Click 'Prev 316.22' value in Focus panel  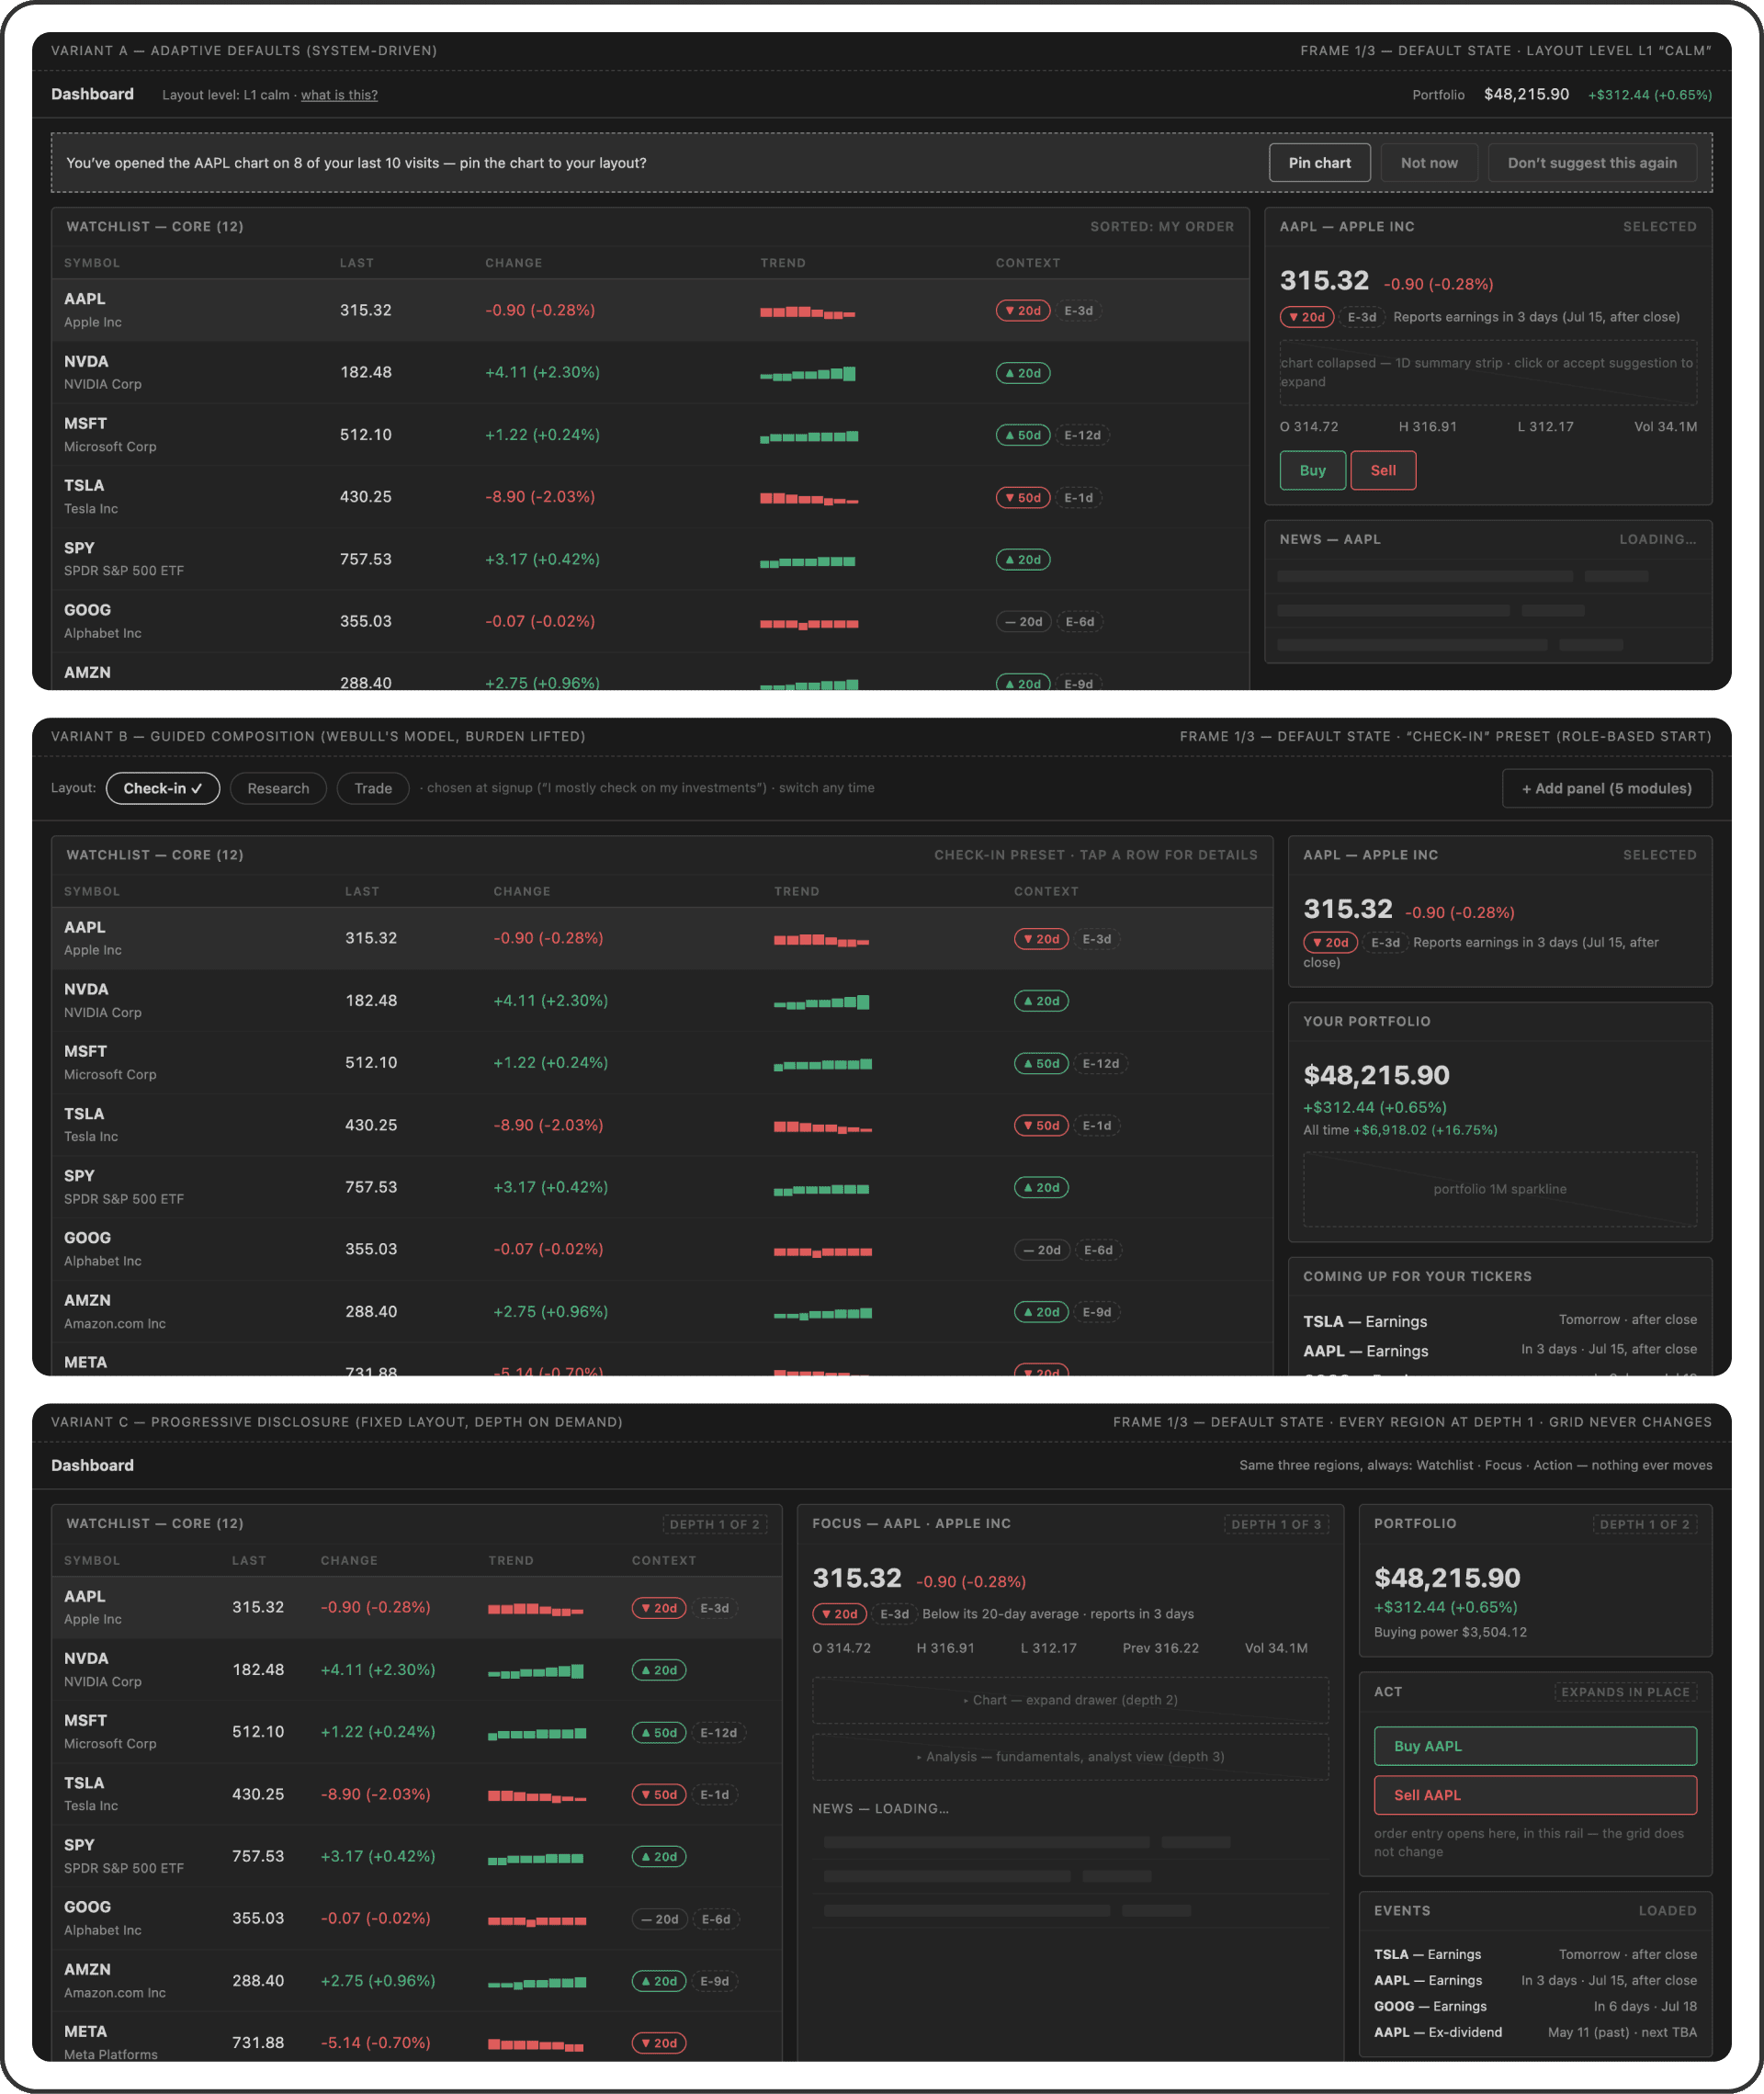(x=1160, y=1648)
